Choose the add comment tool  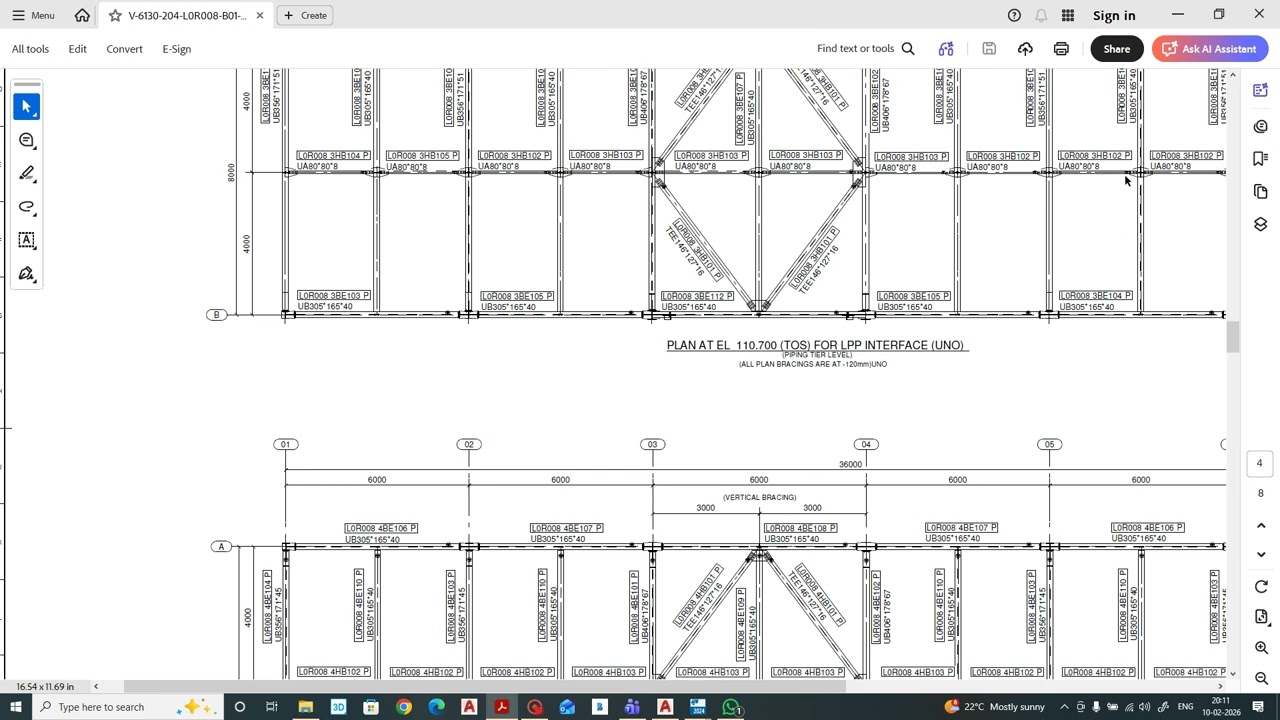27,140
